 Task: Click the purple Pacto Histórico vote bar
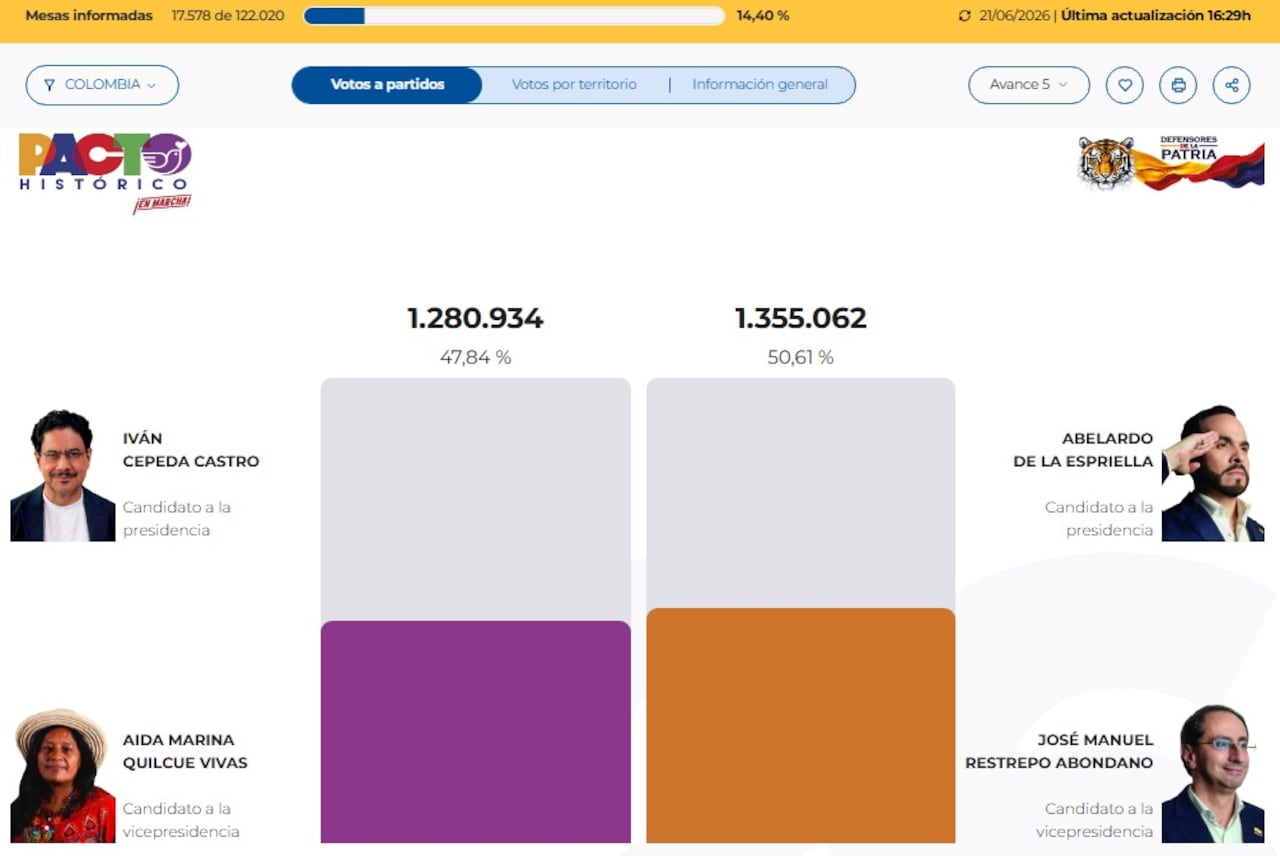476,732
